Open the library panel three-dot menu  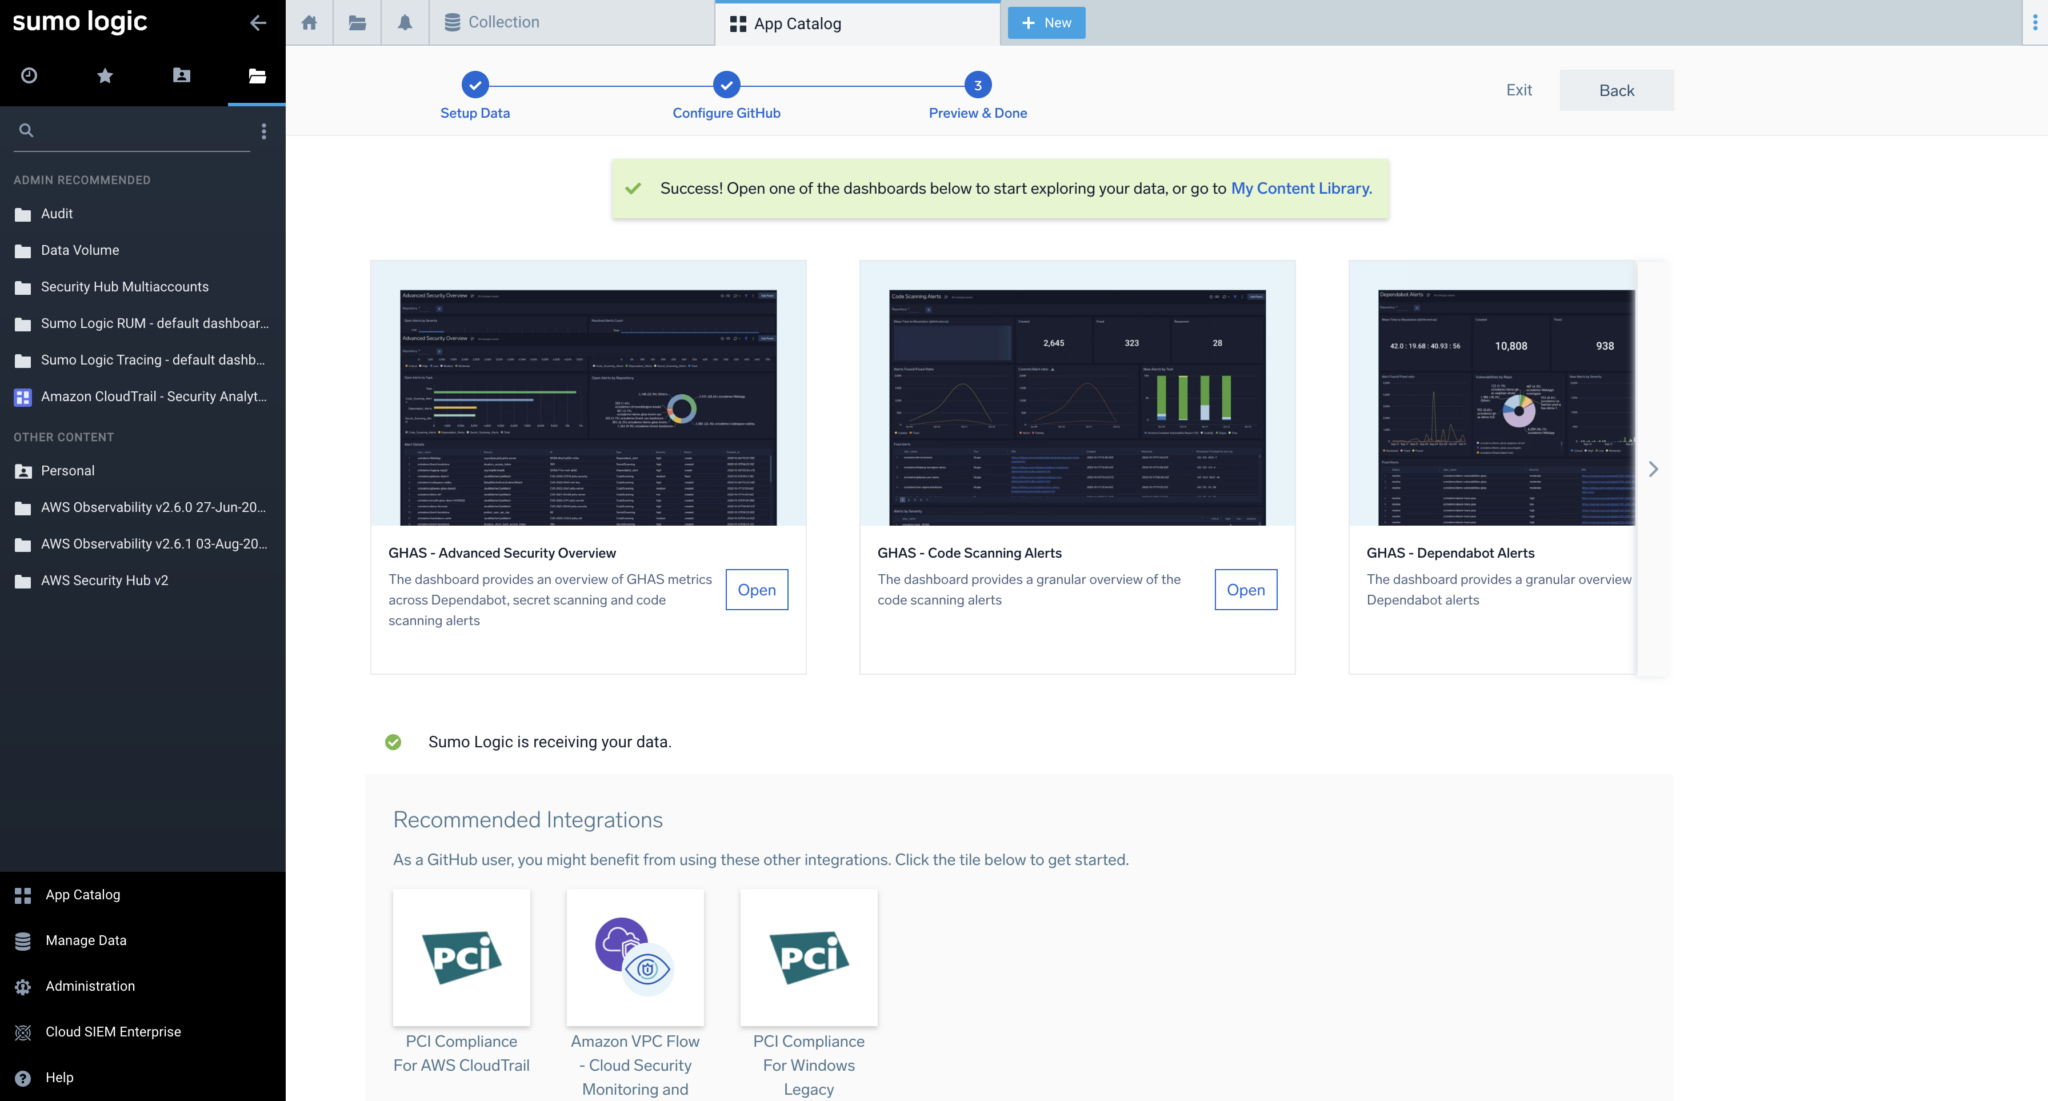point(263,130)
